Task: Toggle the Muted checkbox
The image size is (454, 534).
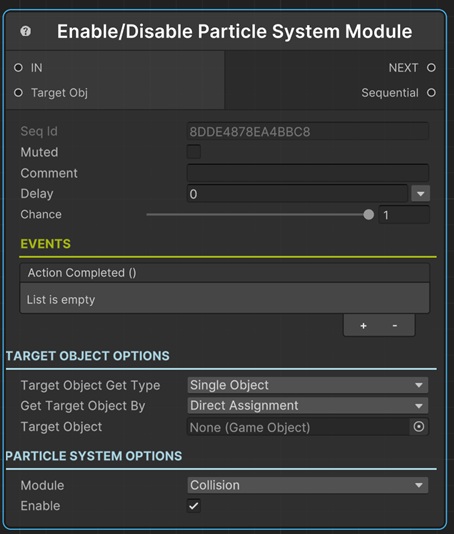Action: point(194,152)
